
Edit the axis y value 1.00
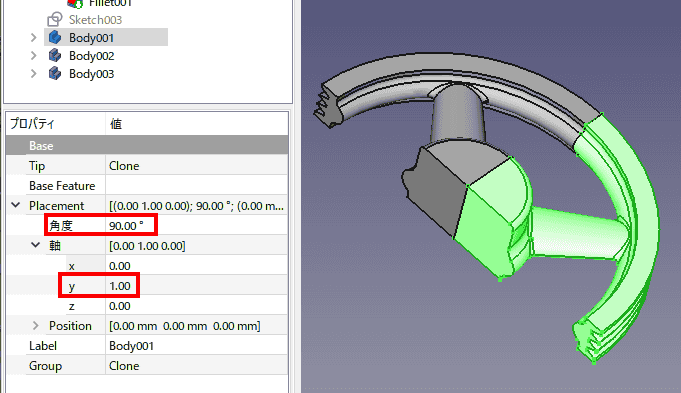click(197, 286)
